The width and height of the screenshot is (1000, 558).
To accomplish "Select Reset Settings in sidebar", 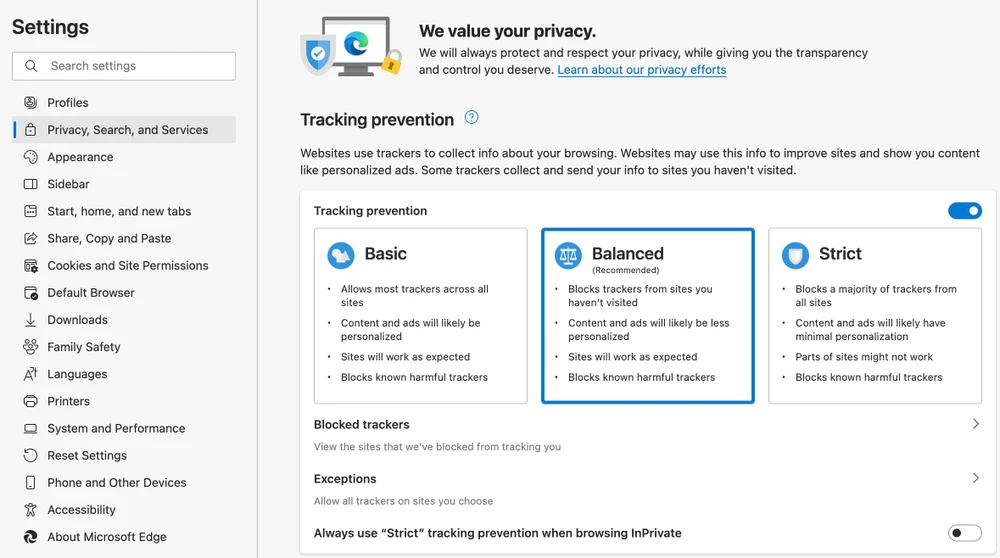I will pos(87,456).
